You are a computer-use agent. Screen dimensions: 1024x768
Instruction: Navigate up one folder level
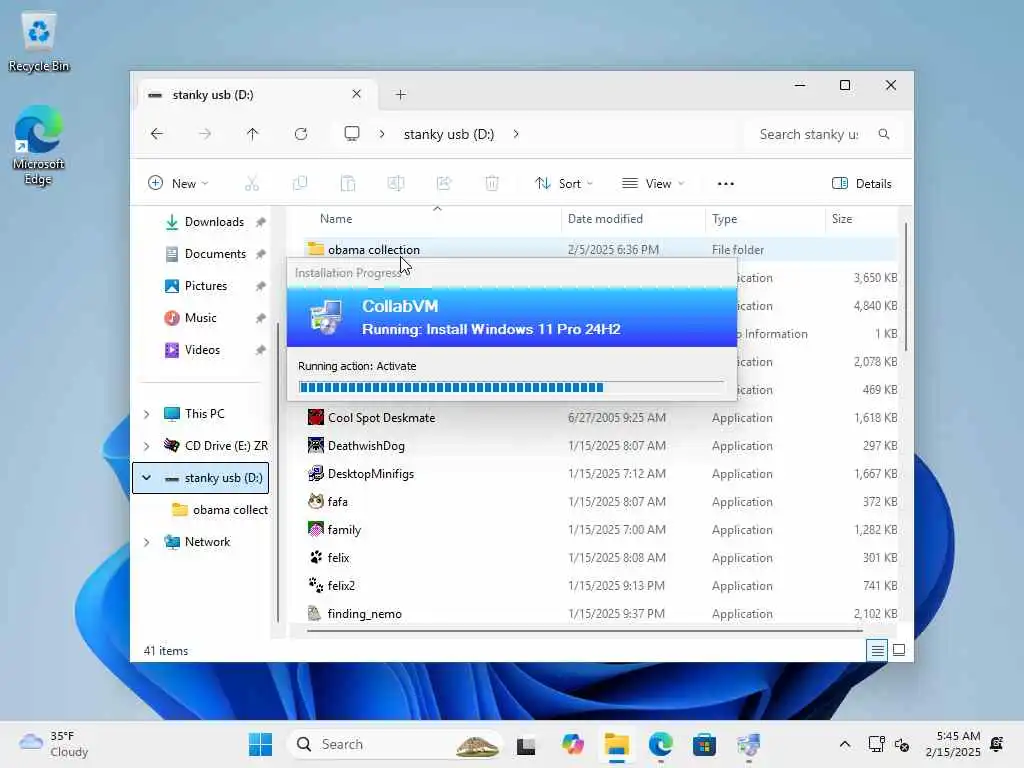[x=253, y=134]
